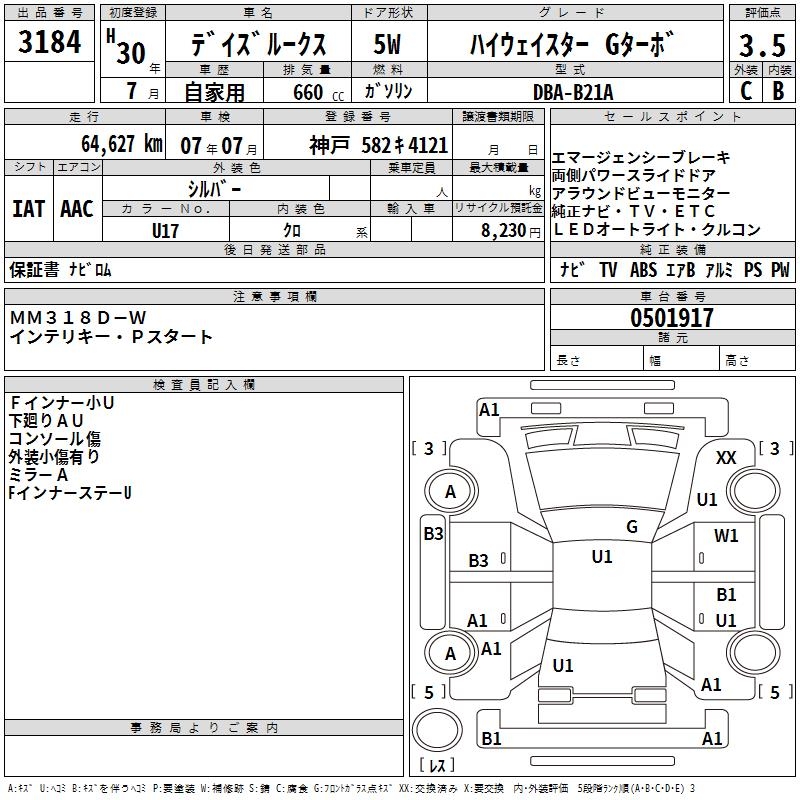Select shift type IAT
The image size is (800, 800).
29,209
